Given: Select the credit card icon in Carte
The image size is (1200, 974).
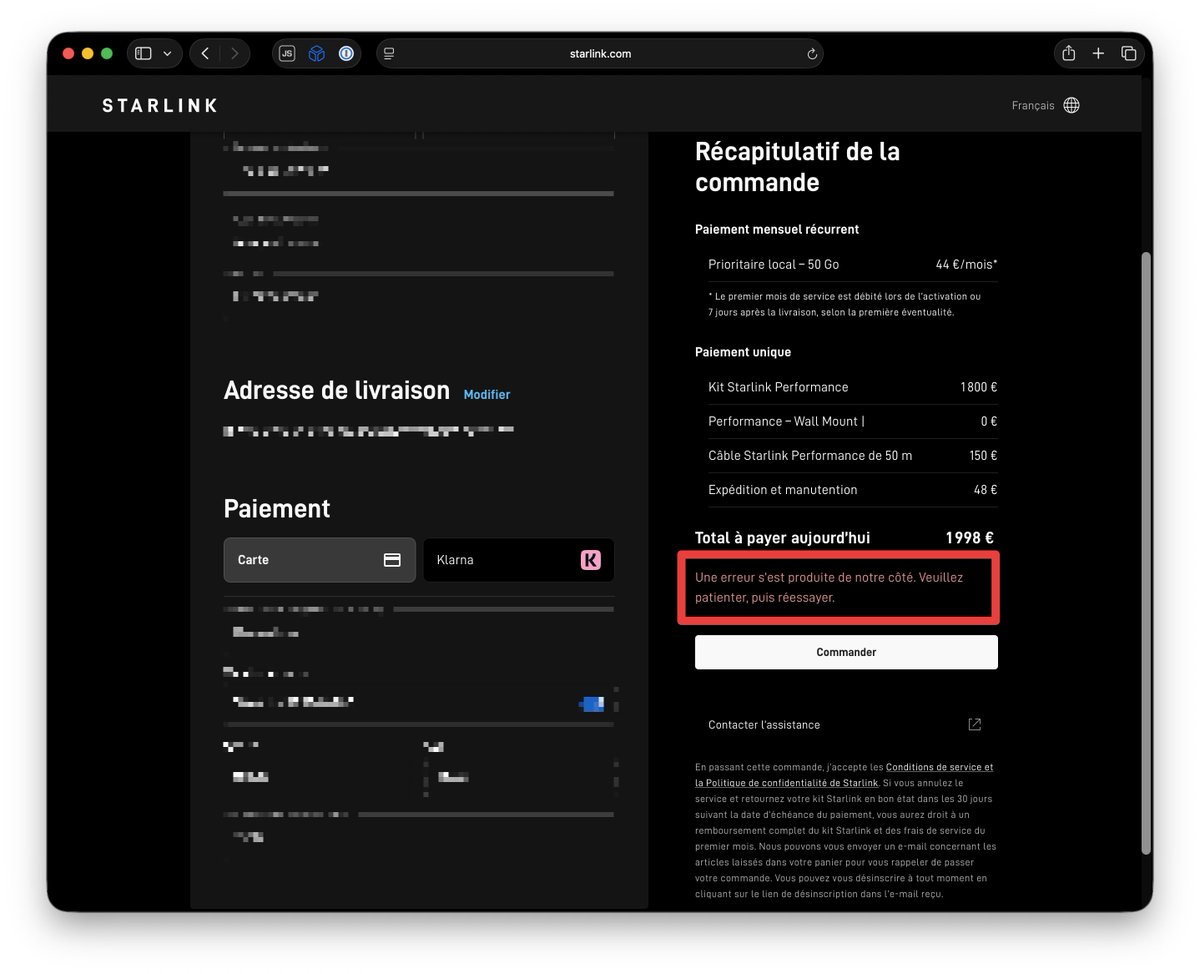Looking at the screenshot, I should [x=393, y=560].
